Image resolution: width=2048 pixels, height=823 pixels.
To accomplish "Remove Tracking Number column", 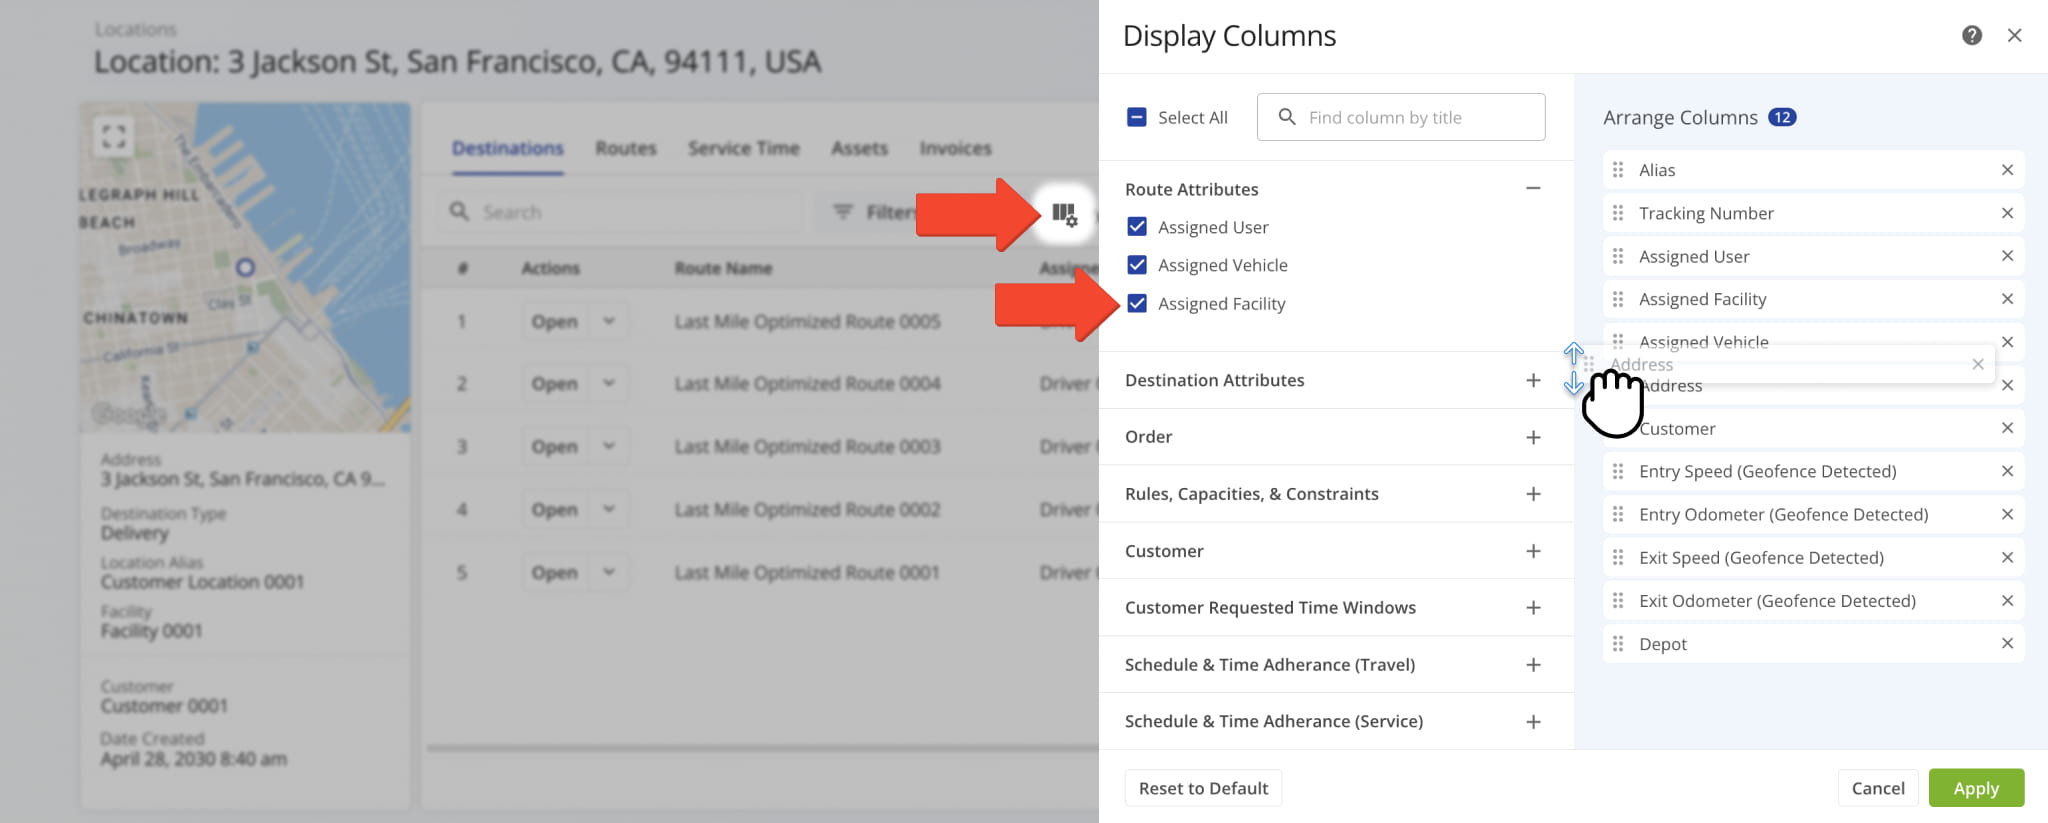I will [x=2006, y=213].
